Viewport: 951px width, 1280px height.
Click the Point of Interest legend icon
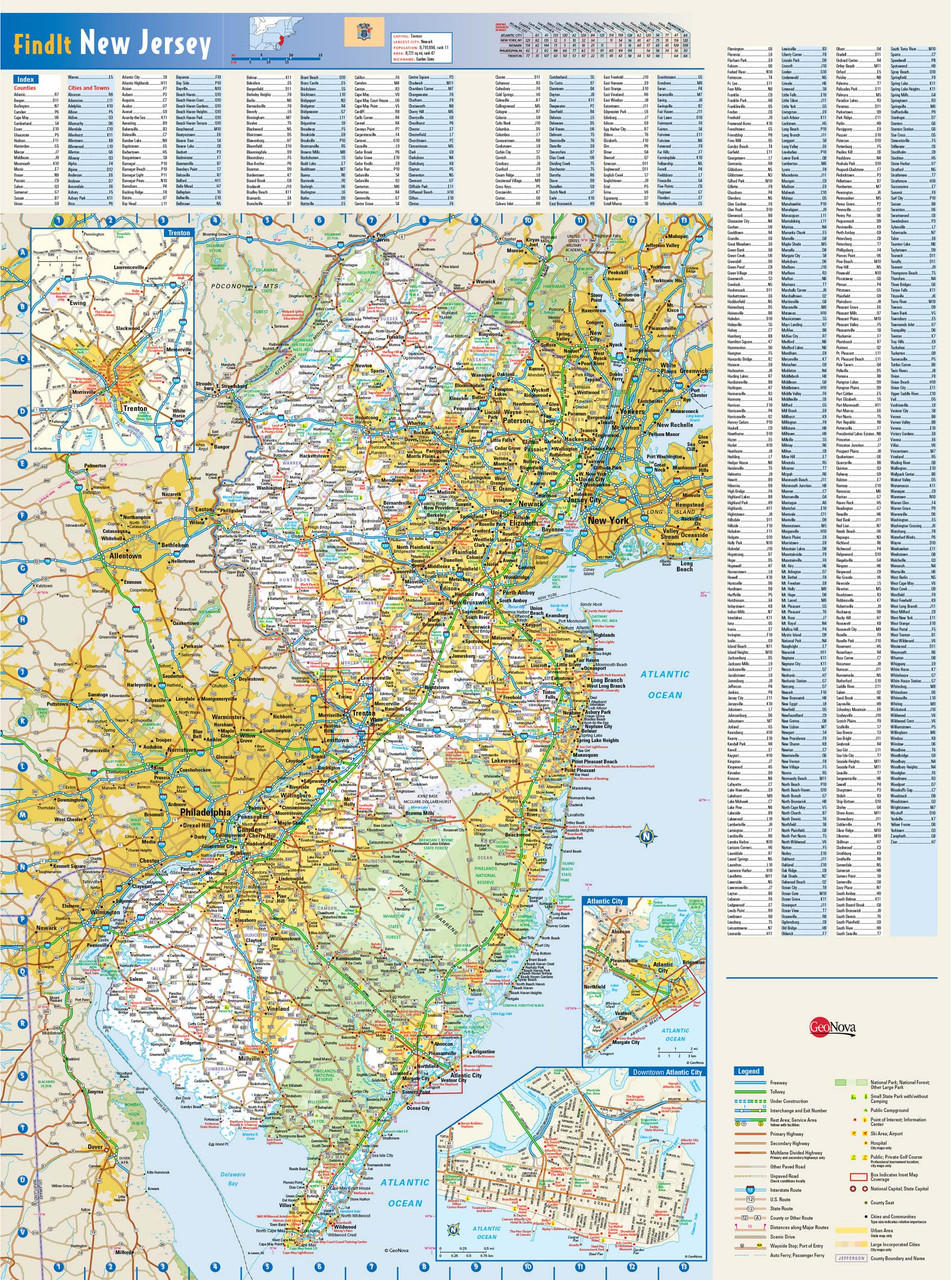pos(854,1120)
